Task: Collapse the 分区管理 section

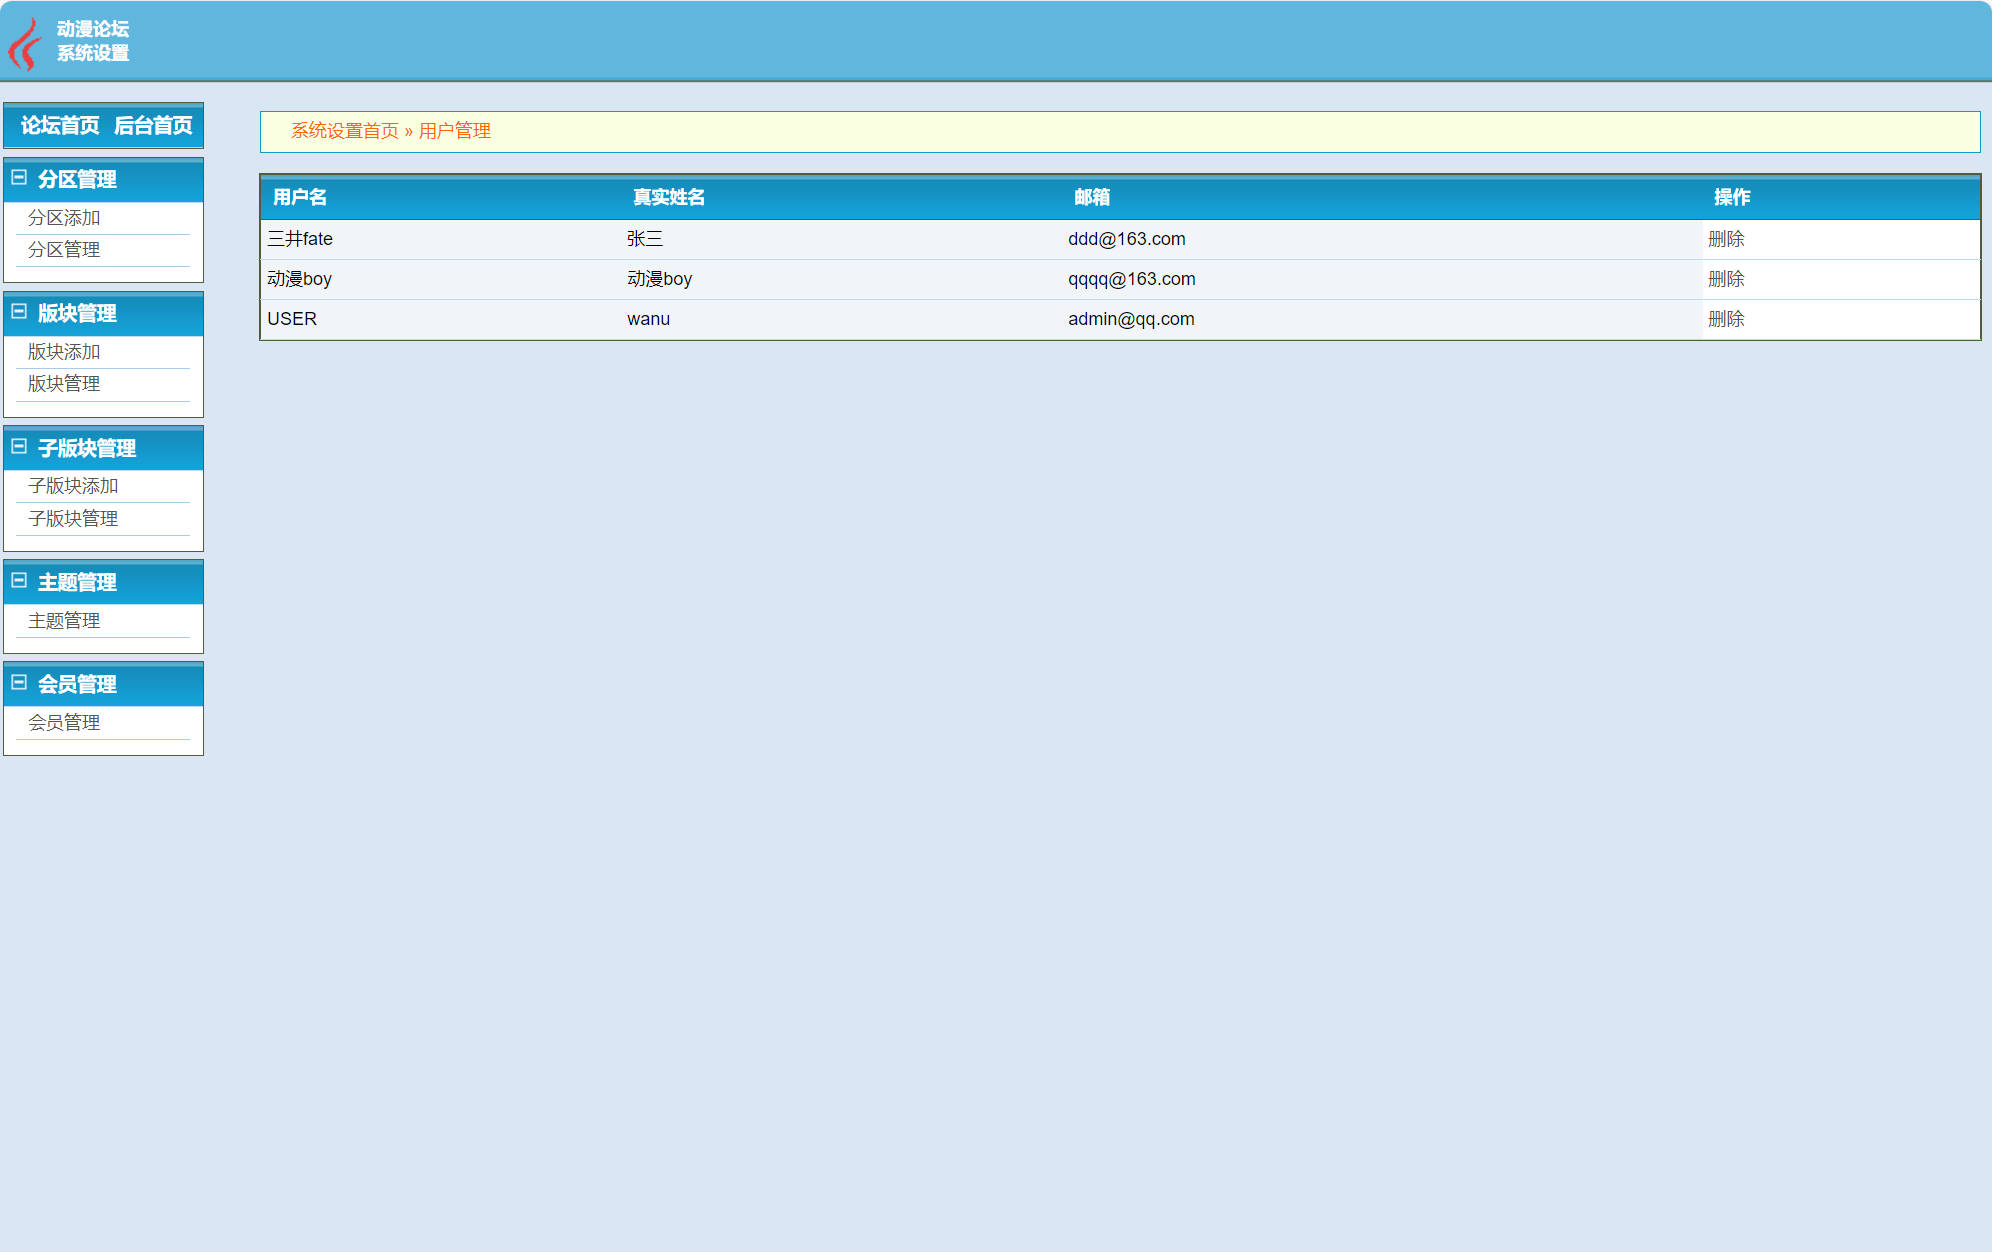Action: [19, 178]
